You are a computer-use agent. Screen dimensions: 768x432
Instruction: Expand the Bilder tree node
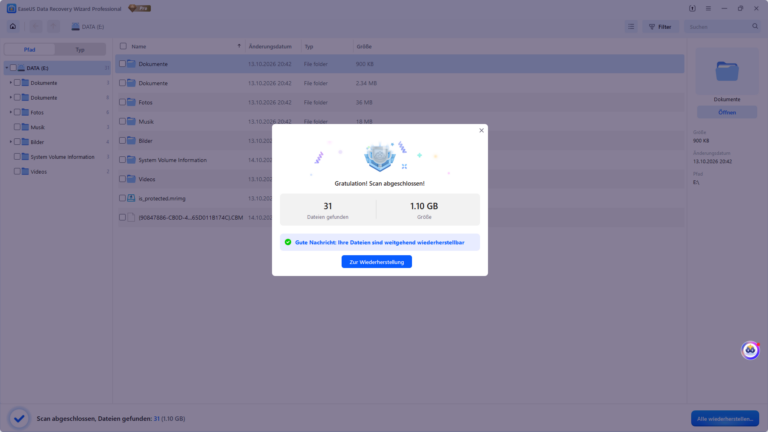coord(11,142)
